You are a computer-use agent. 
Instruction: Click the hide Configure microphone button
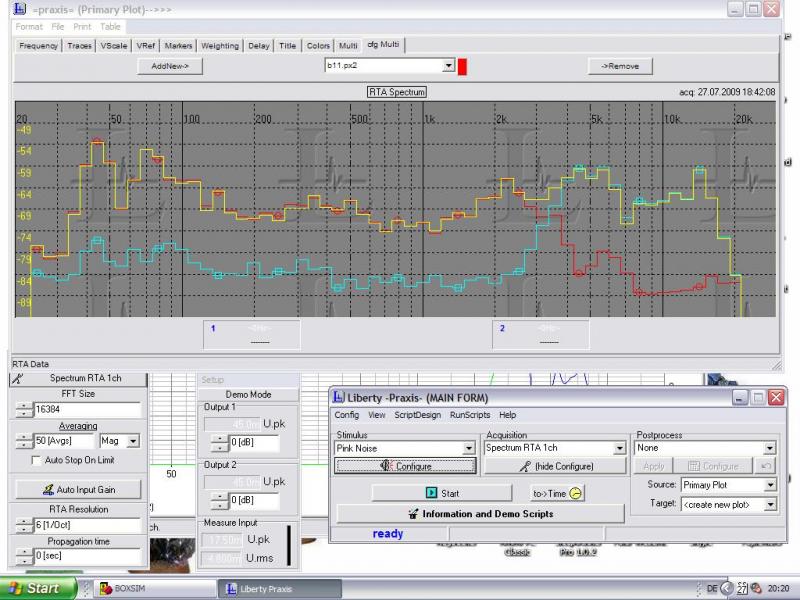pyautogui.click(x=556, y=466)
